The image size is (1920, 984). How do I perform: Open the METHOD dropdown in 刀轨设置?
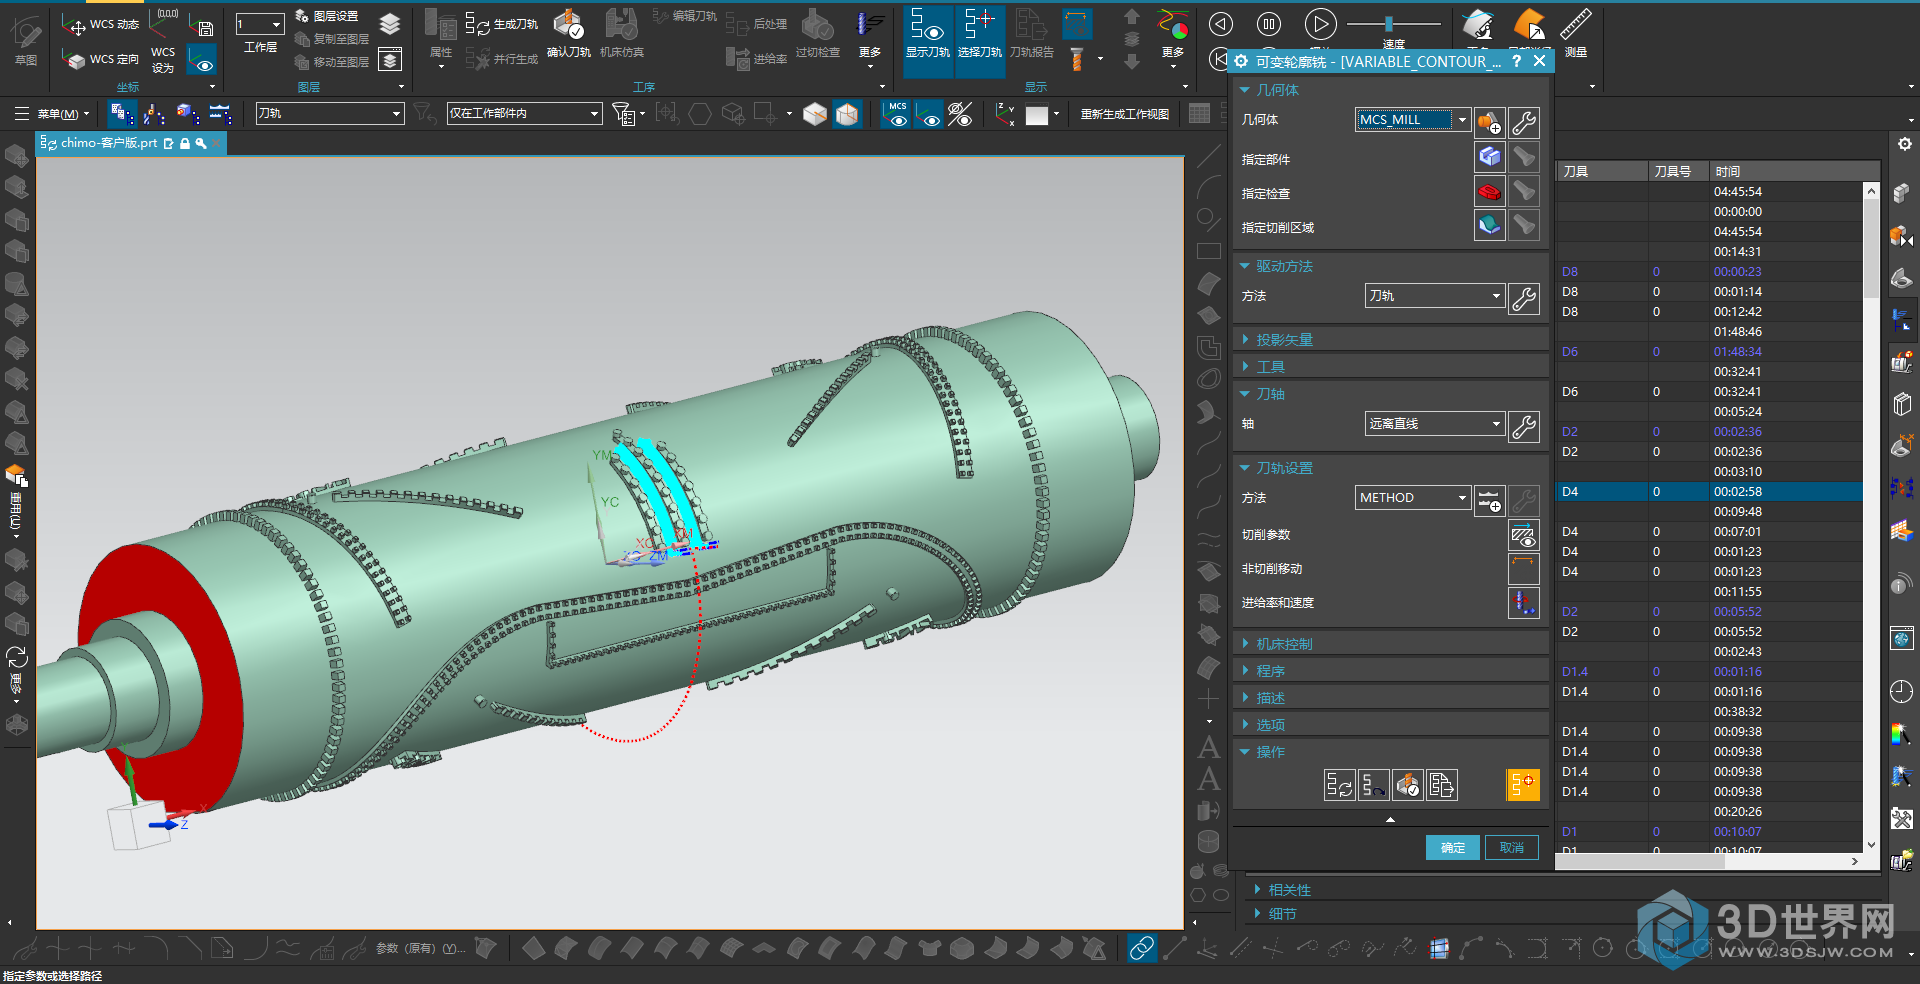click(1413, 497)
